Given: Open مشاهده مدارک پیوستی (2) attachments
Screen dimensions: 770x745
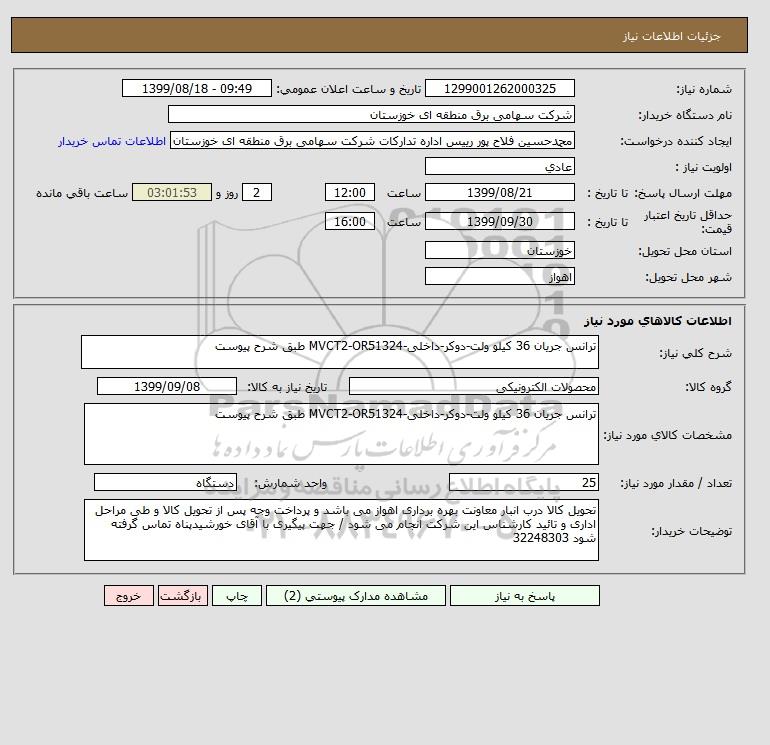Looking at the screenshot, I should pos(356,596).
